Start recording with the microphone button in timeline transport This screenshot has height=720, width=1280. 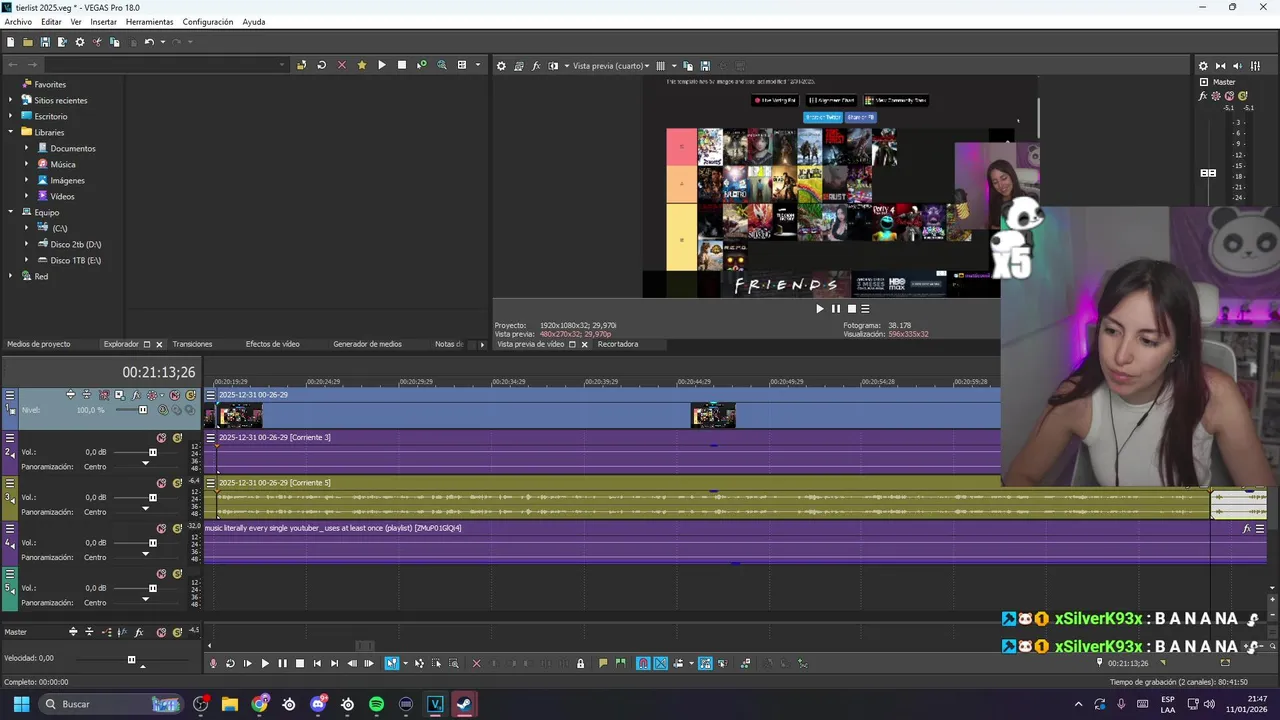click(x=212, y=663)
